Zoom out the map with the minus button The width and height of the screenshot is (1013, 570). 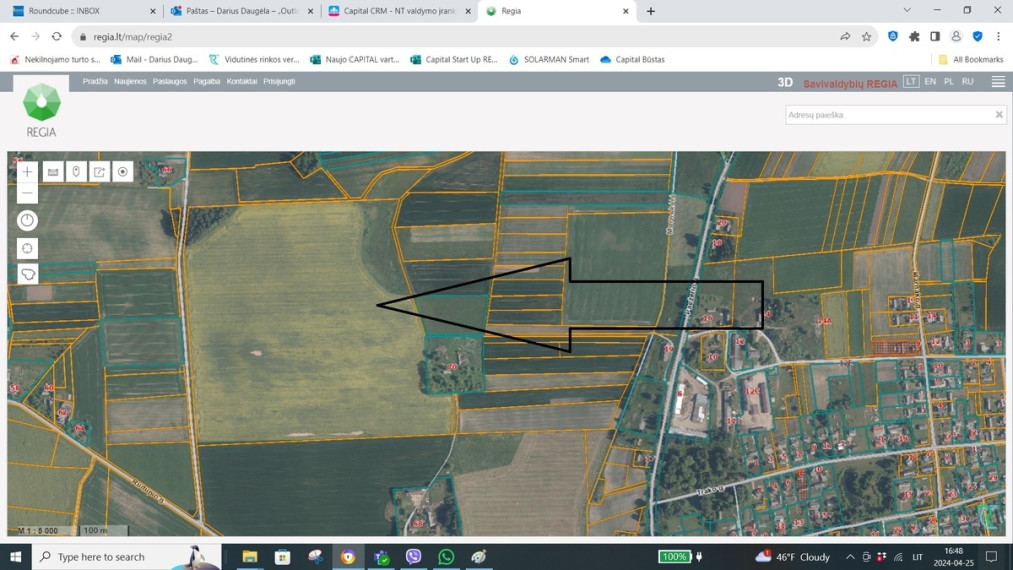(x=27, y=193)
